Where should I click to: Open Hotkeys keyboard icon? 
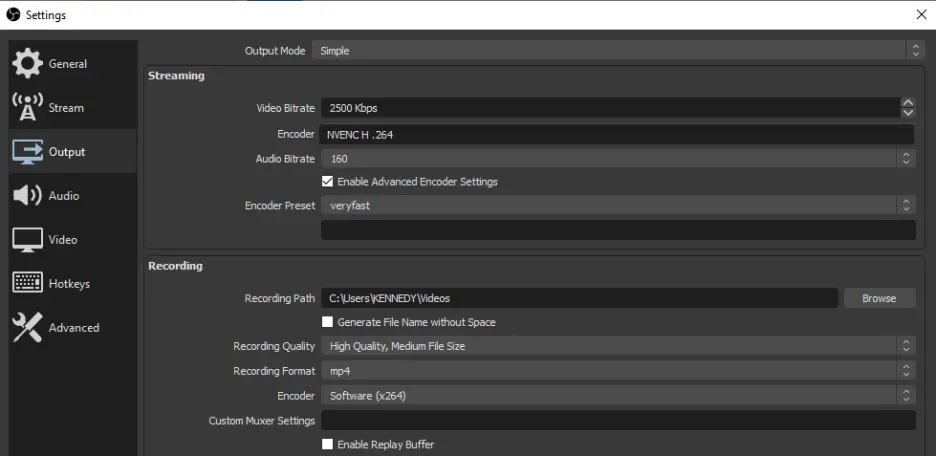point(27,283)
